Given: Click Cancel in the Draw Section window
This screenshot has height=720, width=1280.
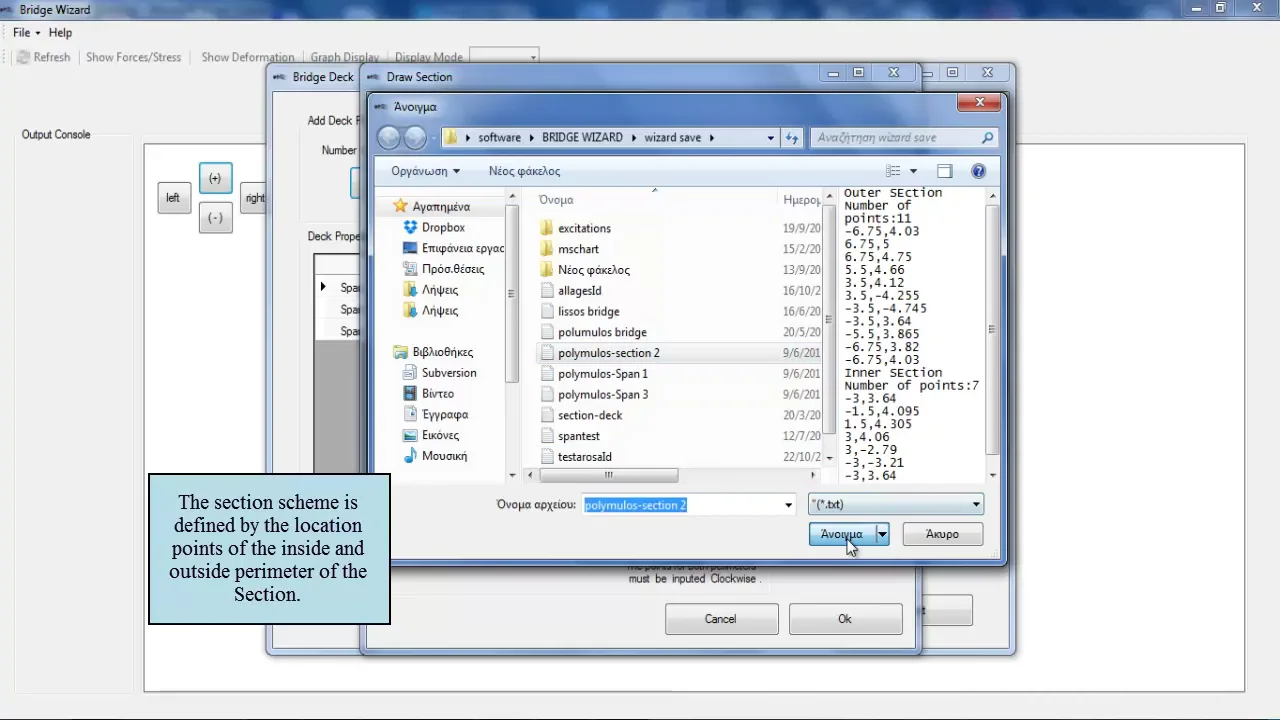Looking at the screenshot, I should pyautogui.click(x=720, y=619).
